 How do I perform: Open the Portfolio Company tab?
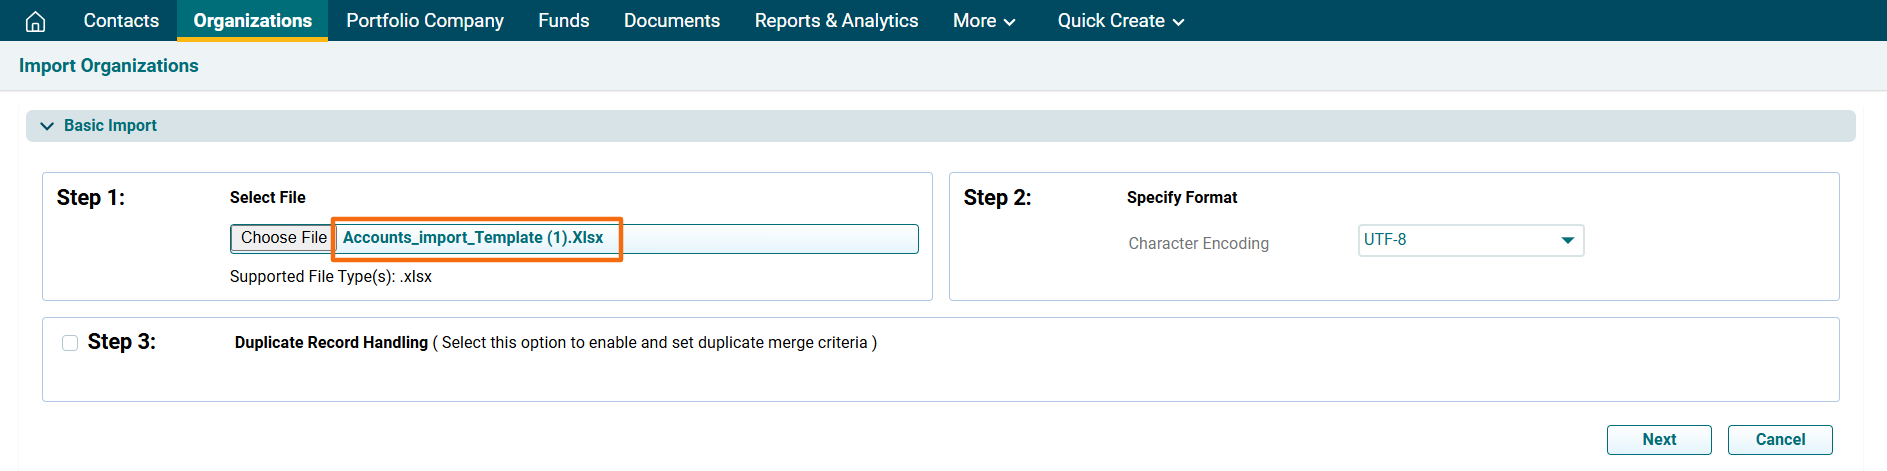coord(425,21)
